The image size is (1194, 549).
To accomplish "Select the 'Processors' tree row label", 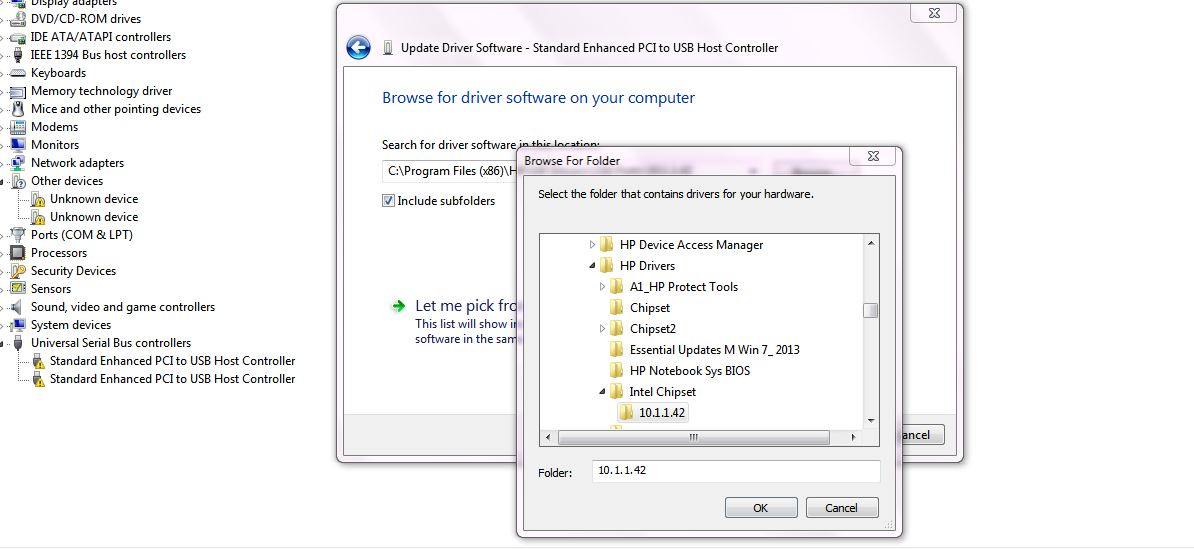I will click(x=59, y=253).
